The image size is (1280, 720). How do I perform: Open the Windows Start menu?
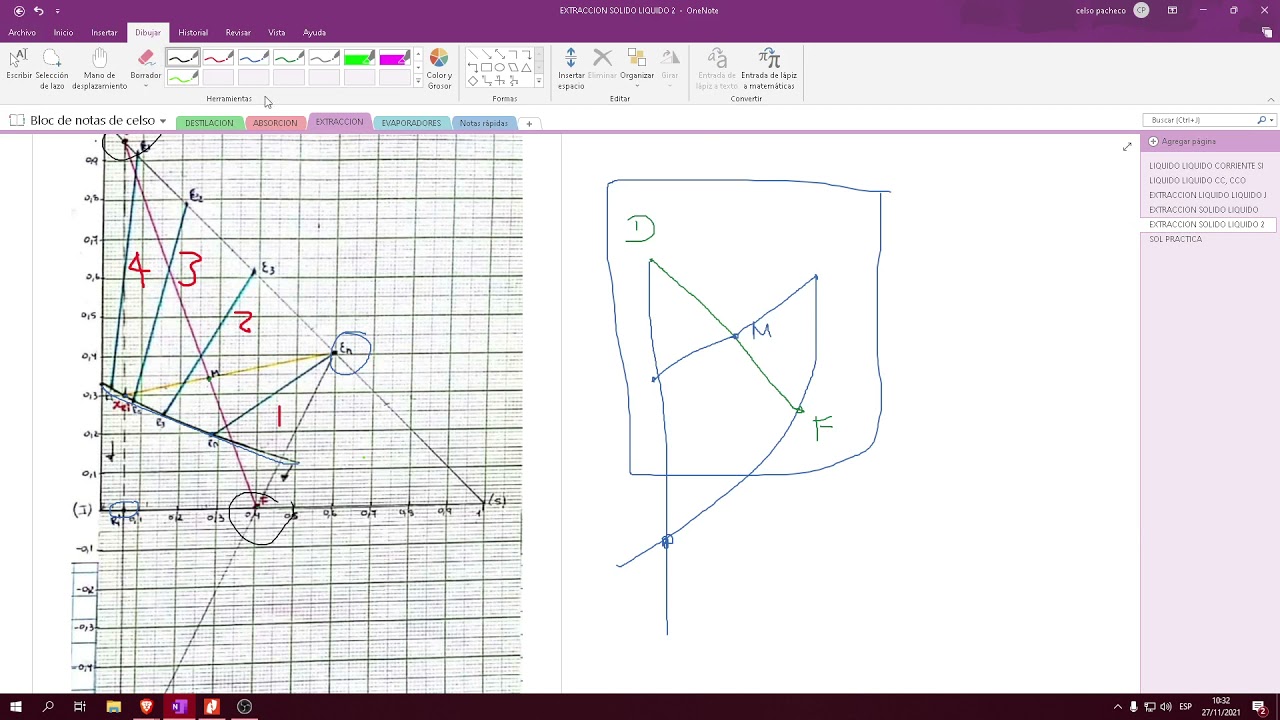pos(16,707)
